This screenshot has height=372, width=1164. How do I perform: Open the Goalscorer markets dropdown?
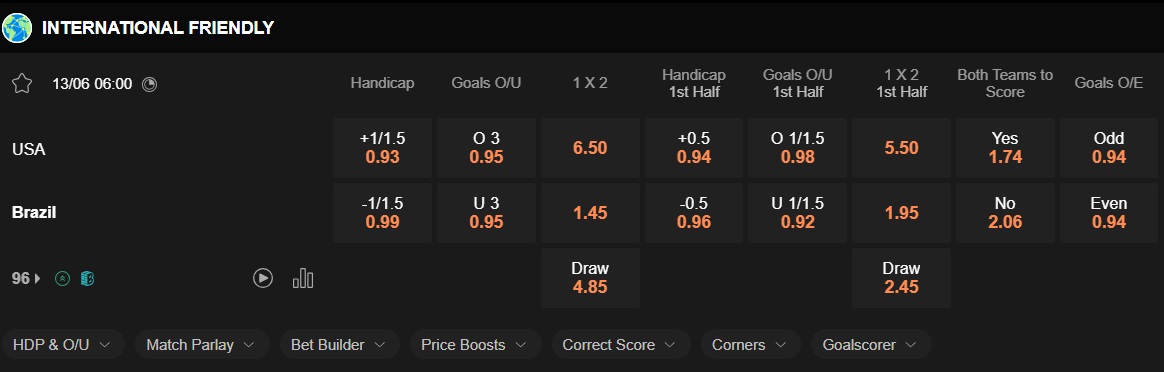point(871,345)
